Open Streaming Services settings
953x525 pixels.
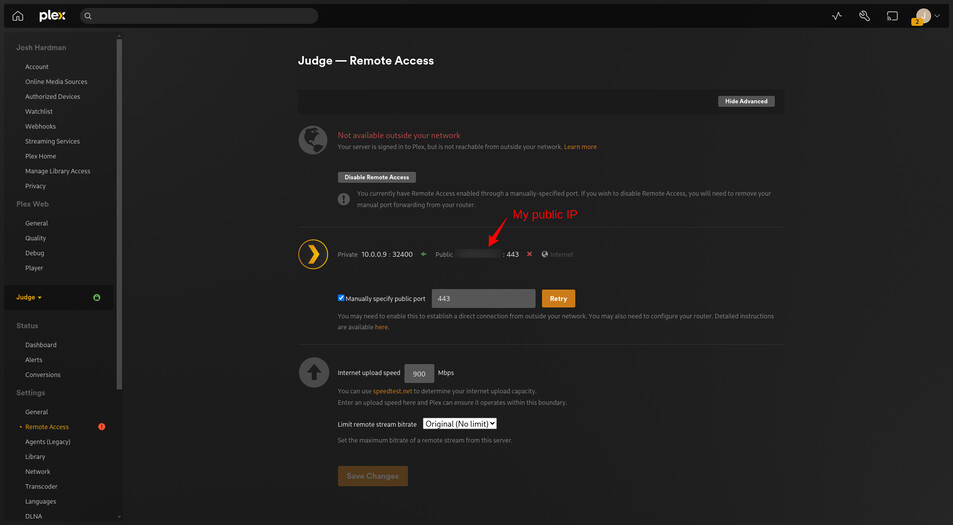point(52,142)
